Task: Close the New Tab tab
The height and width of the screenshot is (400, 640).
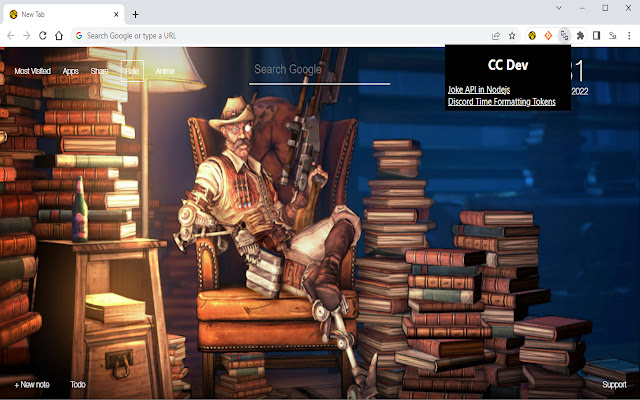Action: pos(116,14)
